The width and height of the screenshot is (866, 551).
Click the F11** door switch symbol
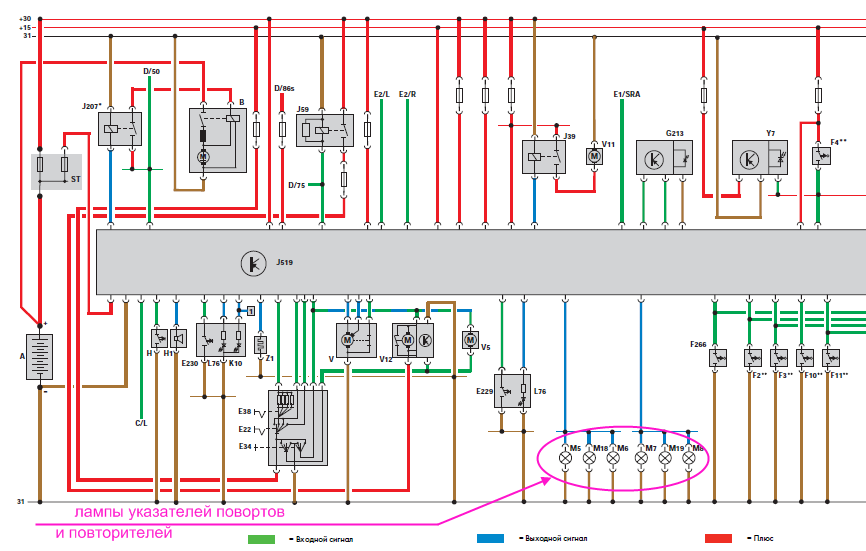831,358
